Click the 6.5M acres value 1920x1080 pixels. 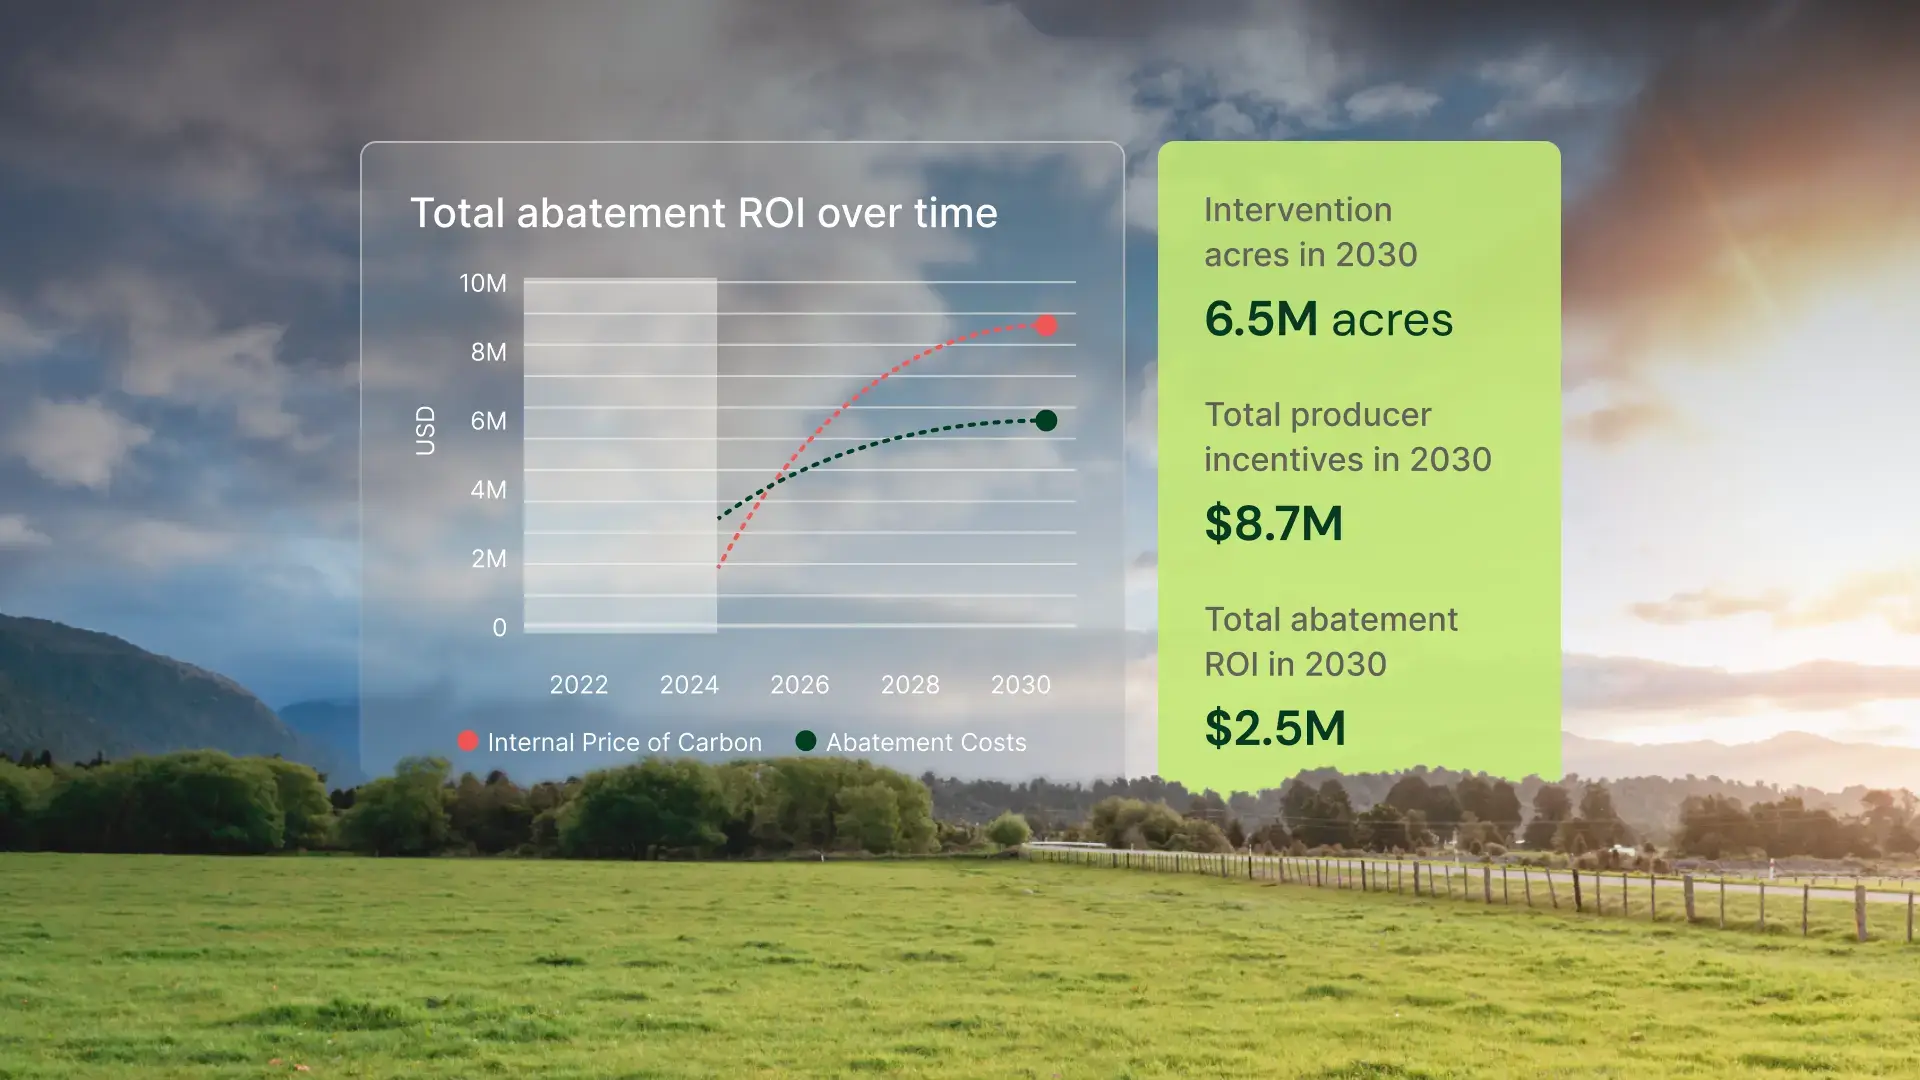coord(1328,320)
